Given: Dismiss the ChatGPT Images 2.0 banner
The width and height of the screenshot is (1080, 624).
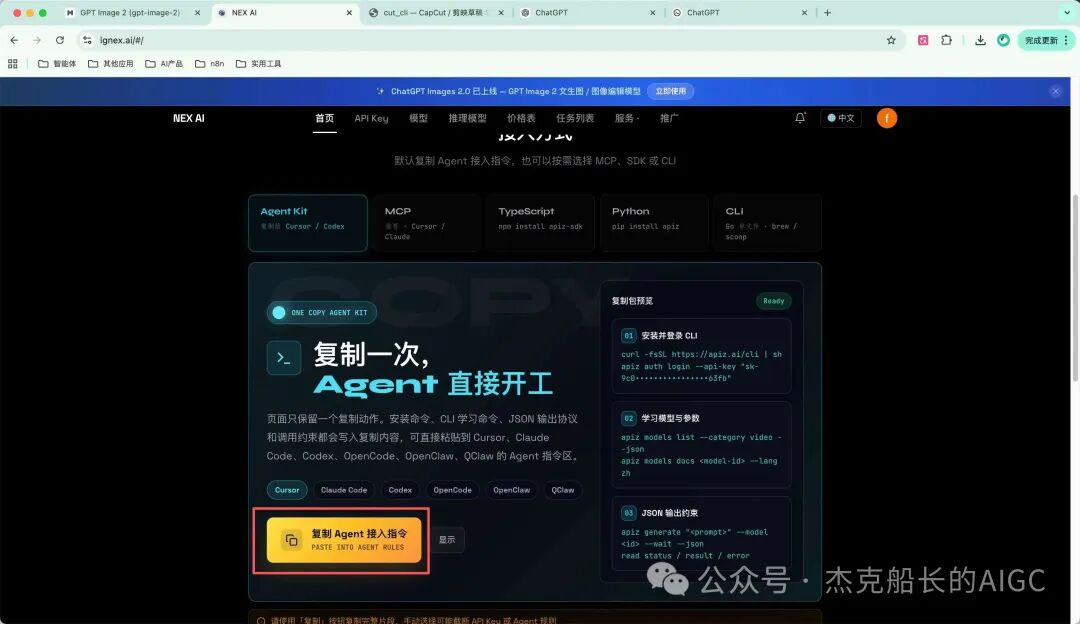Looking at the screenshot, I should (1055, 91).
